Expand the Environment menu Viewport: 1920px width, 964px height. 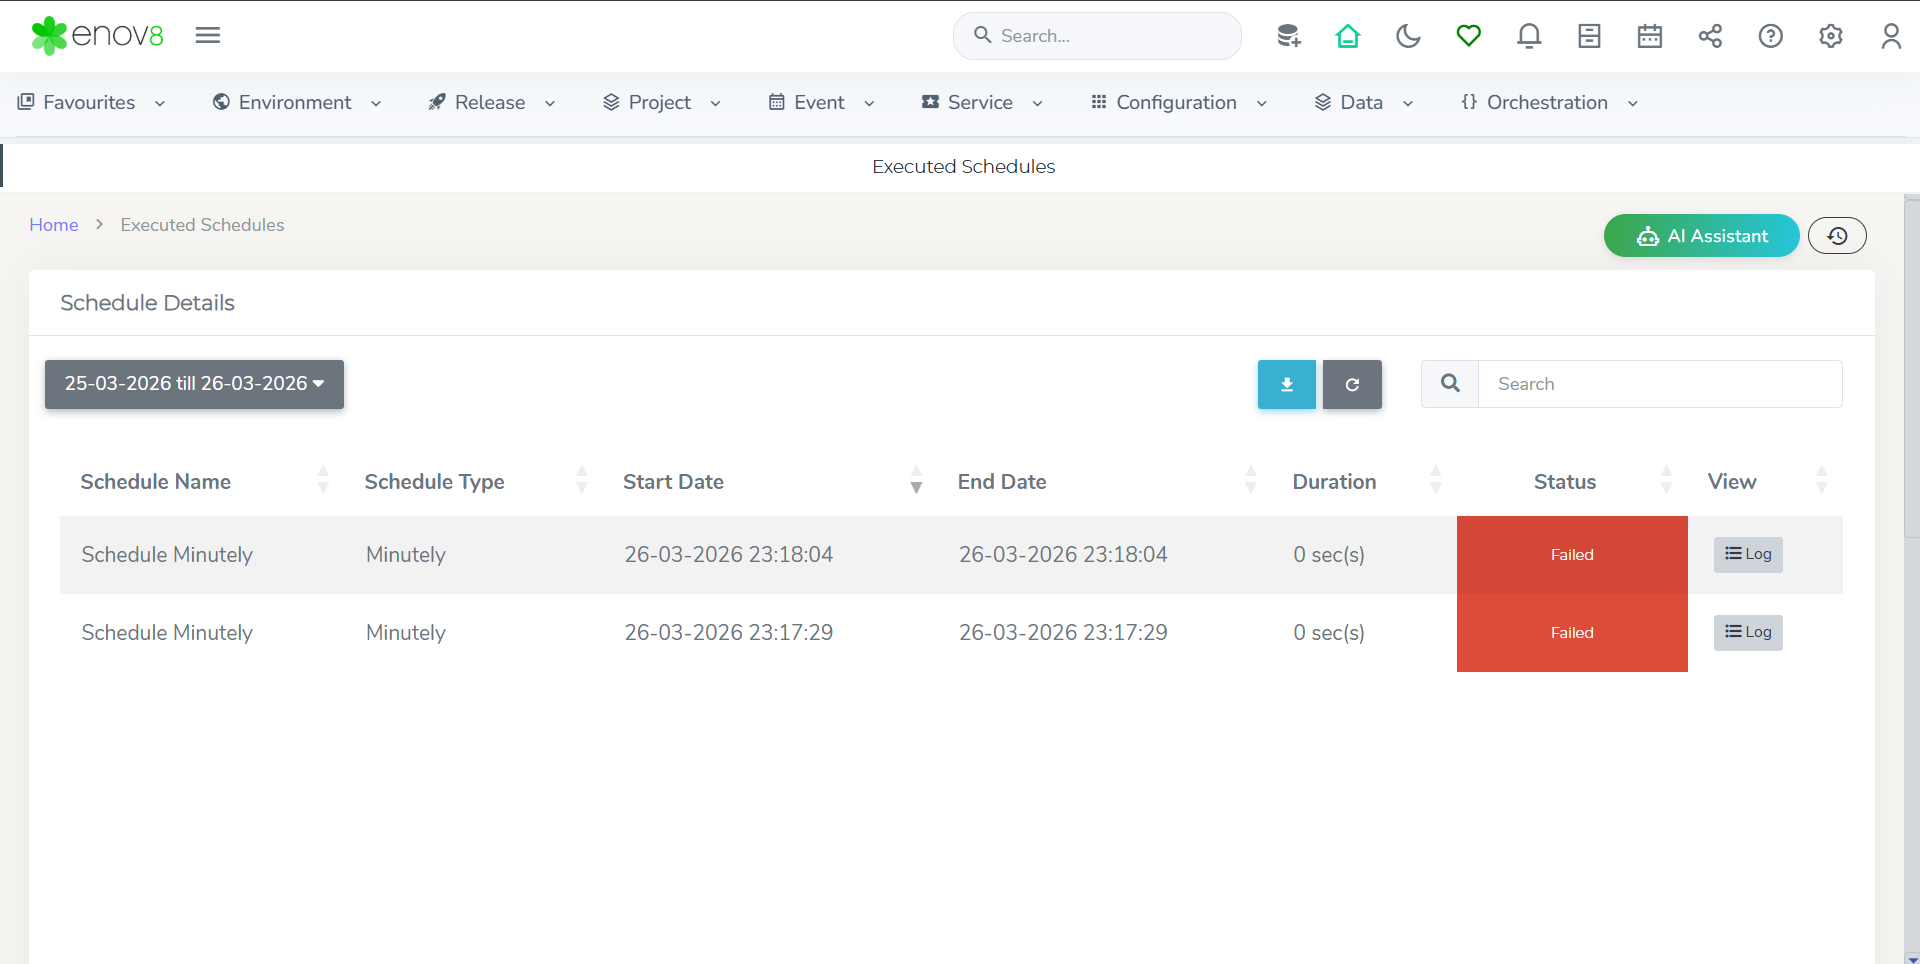(297, 103)
